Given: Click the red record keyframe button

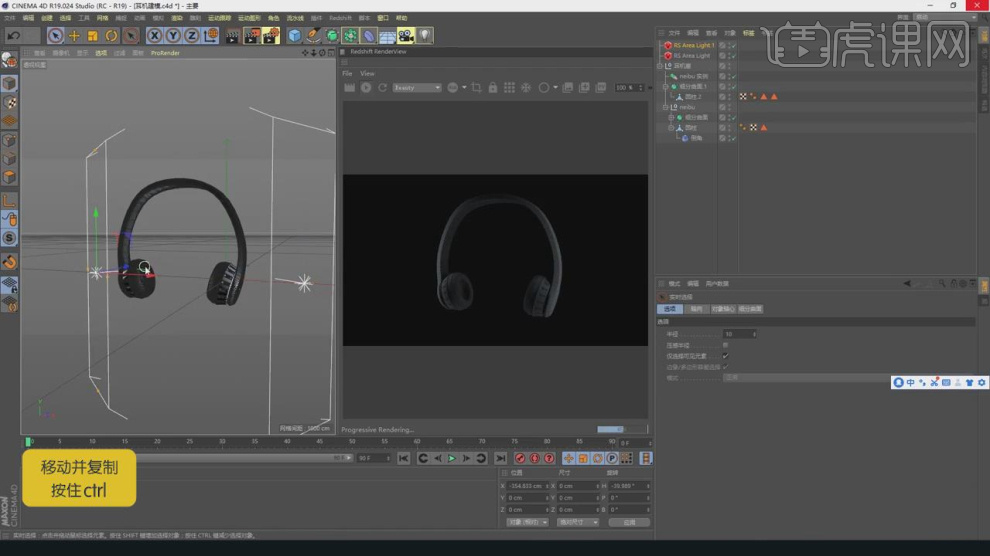Looking at the screenshot, I should [519, 458].
